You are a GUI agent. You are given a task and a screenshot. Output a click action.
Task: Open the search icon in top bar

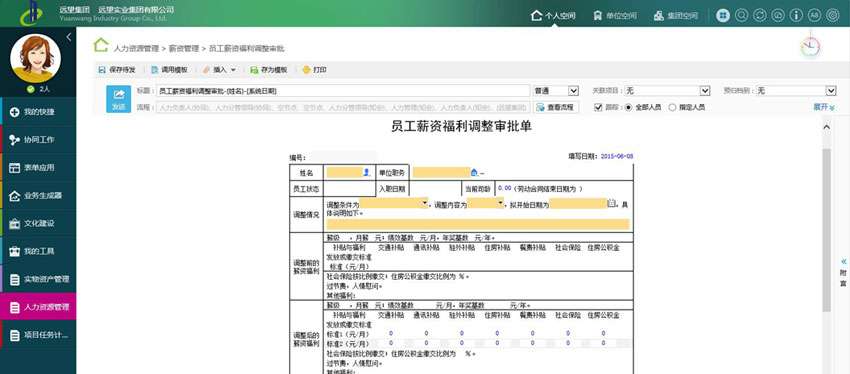(x=741, y=15)
